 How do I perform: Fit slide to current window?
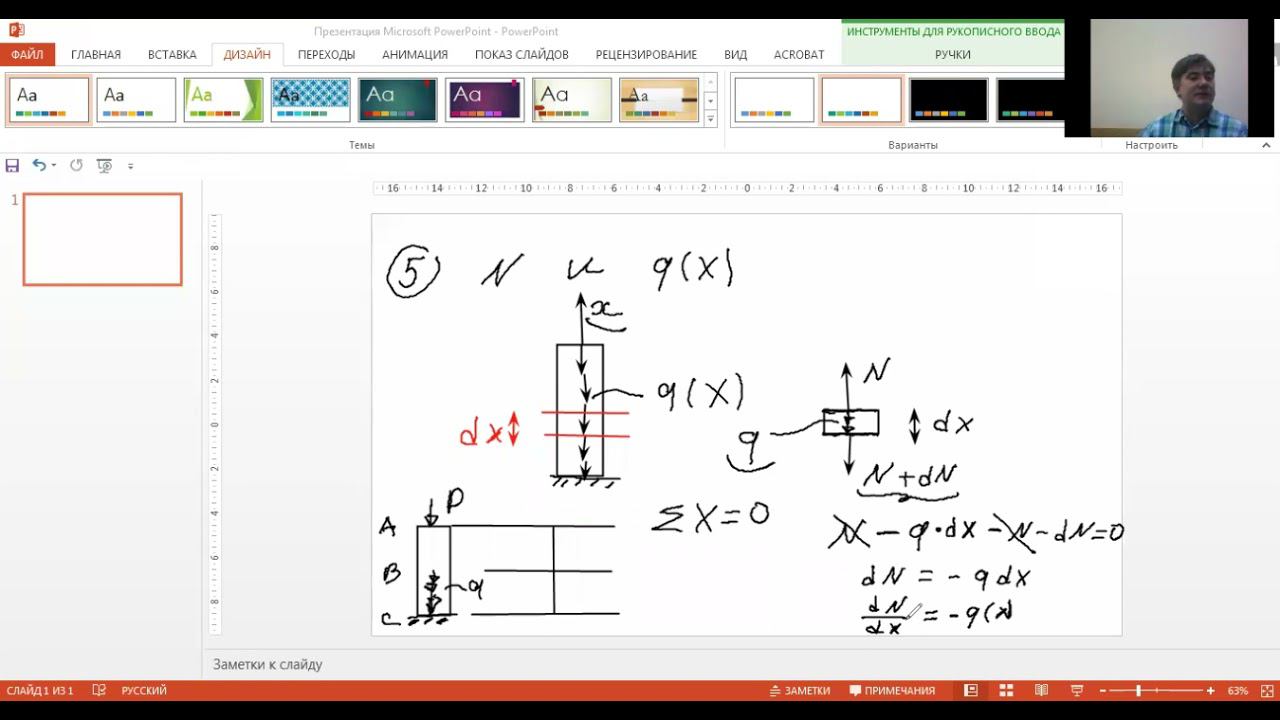[1265, 691]
